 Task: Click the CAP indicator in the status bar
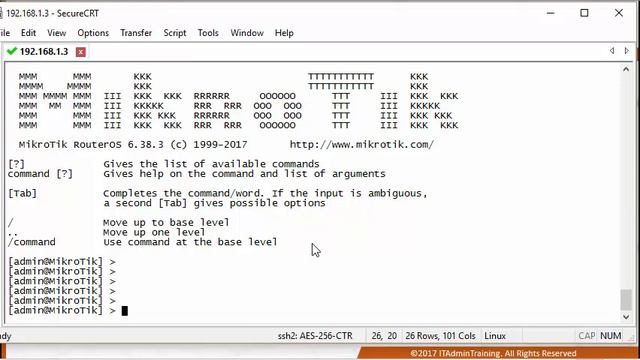click(x=587, y=336)
